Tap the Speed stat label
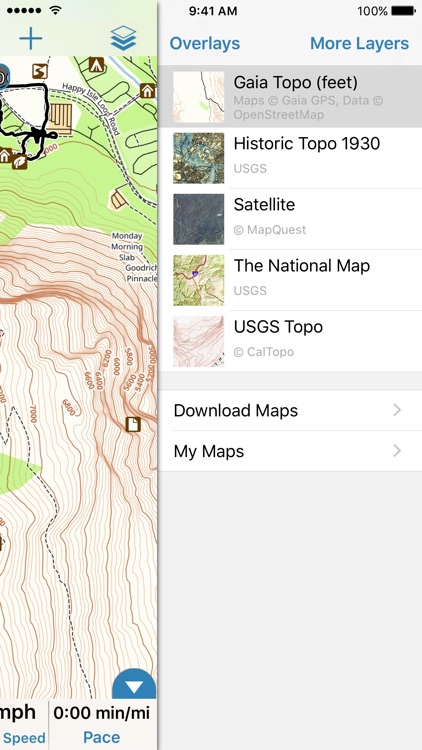Screen dimensions: 422x750 coord(23,738)
